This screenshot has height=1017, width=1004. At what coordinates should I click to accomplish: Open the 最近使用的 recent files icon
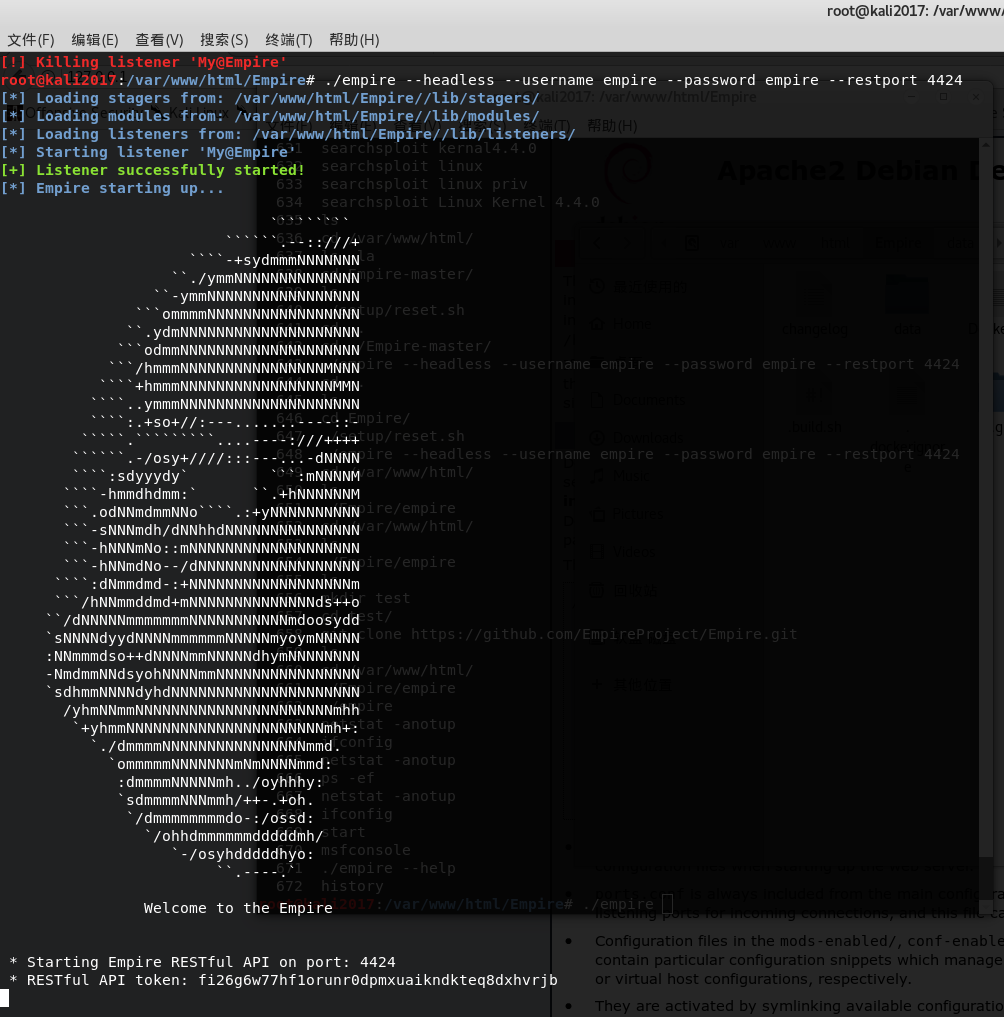(598, 286)
